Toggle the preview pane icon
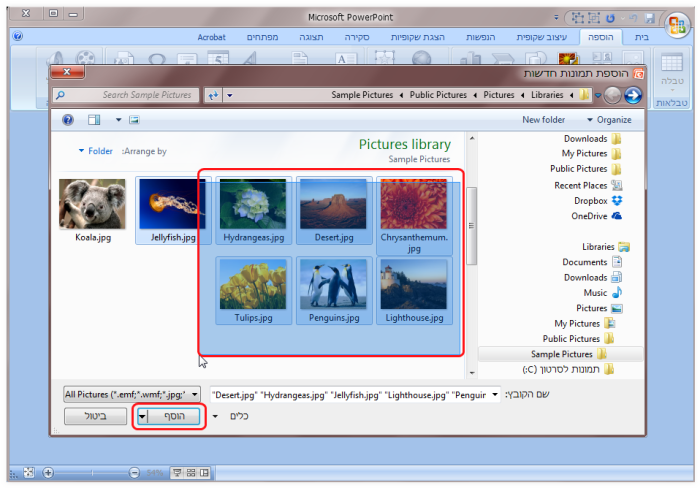 click(x=93, y=120)
